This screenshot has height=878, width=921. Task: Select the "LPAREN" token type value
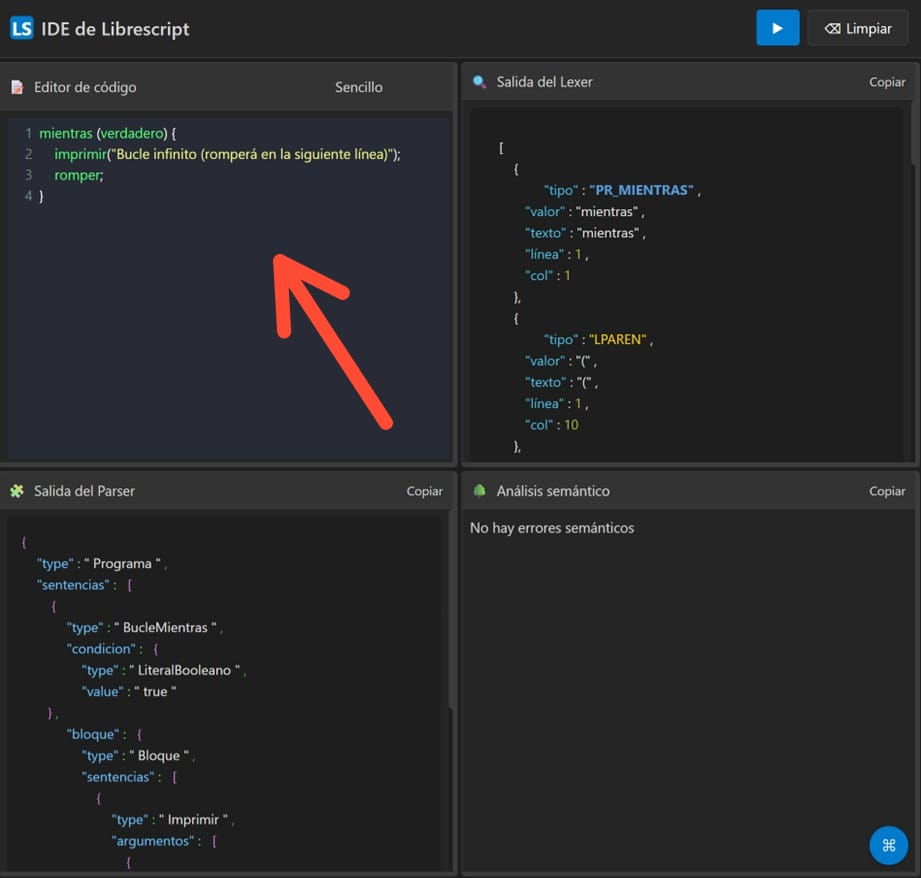click(x=617, y=339)
